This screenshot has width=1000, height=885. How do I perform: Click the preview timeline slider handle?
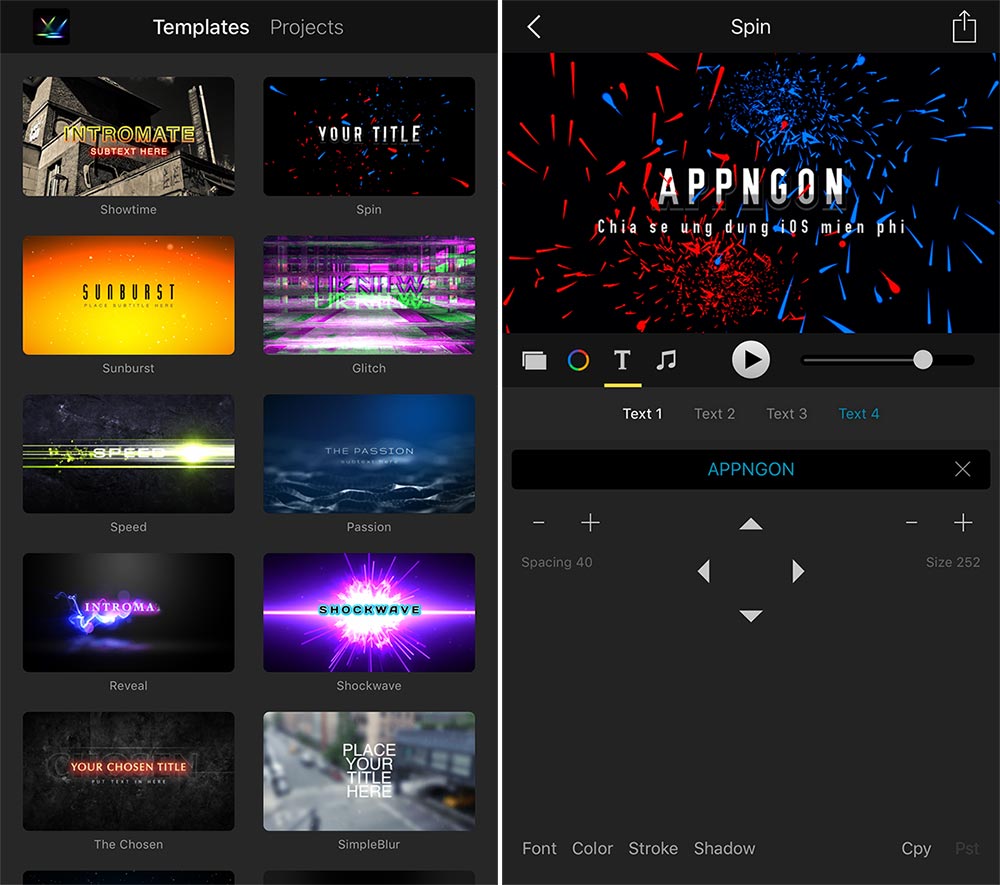point(923,360)
